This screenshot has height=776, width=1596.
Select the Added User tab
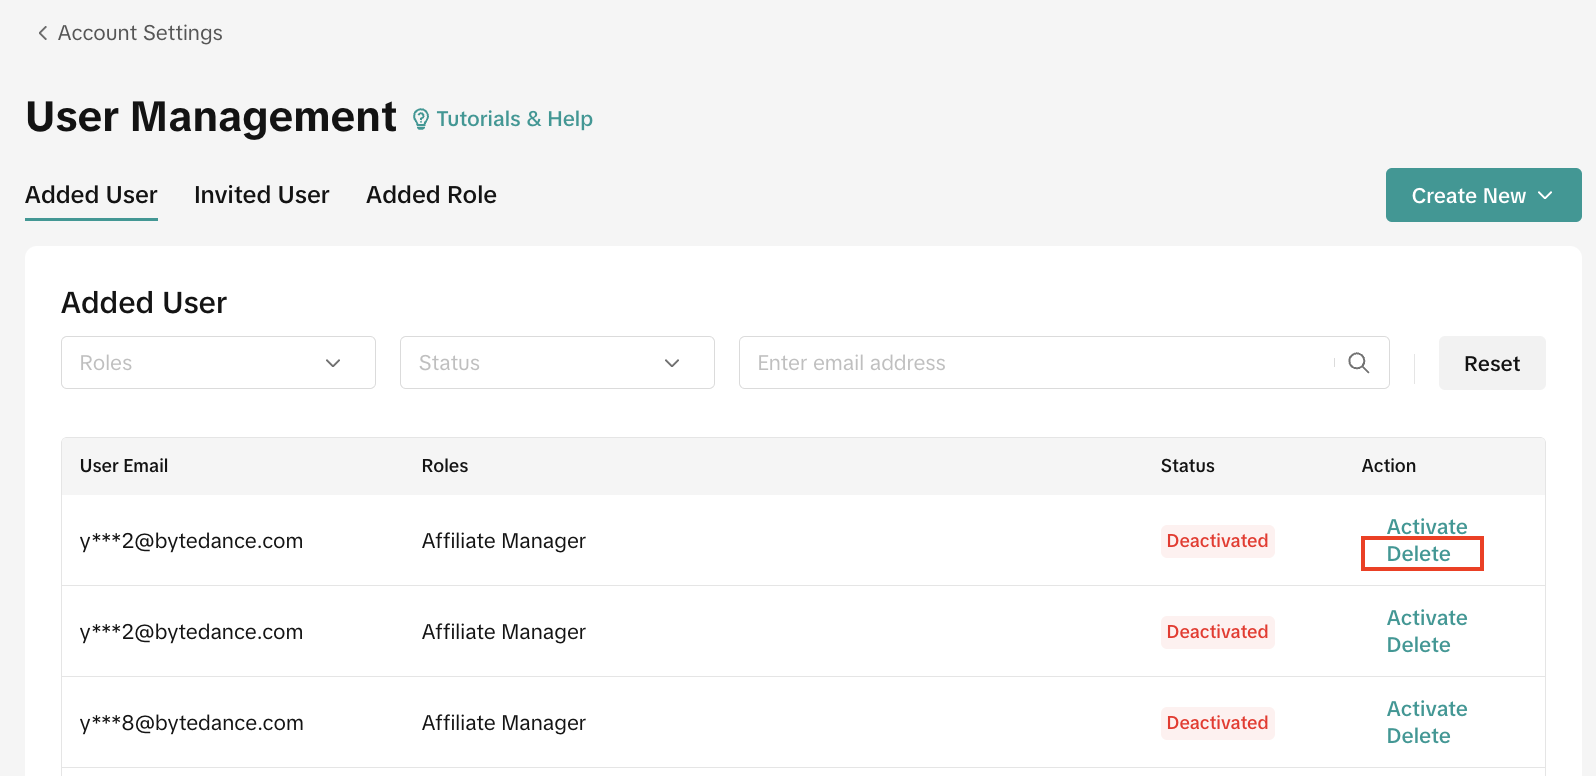pos(91,195)
